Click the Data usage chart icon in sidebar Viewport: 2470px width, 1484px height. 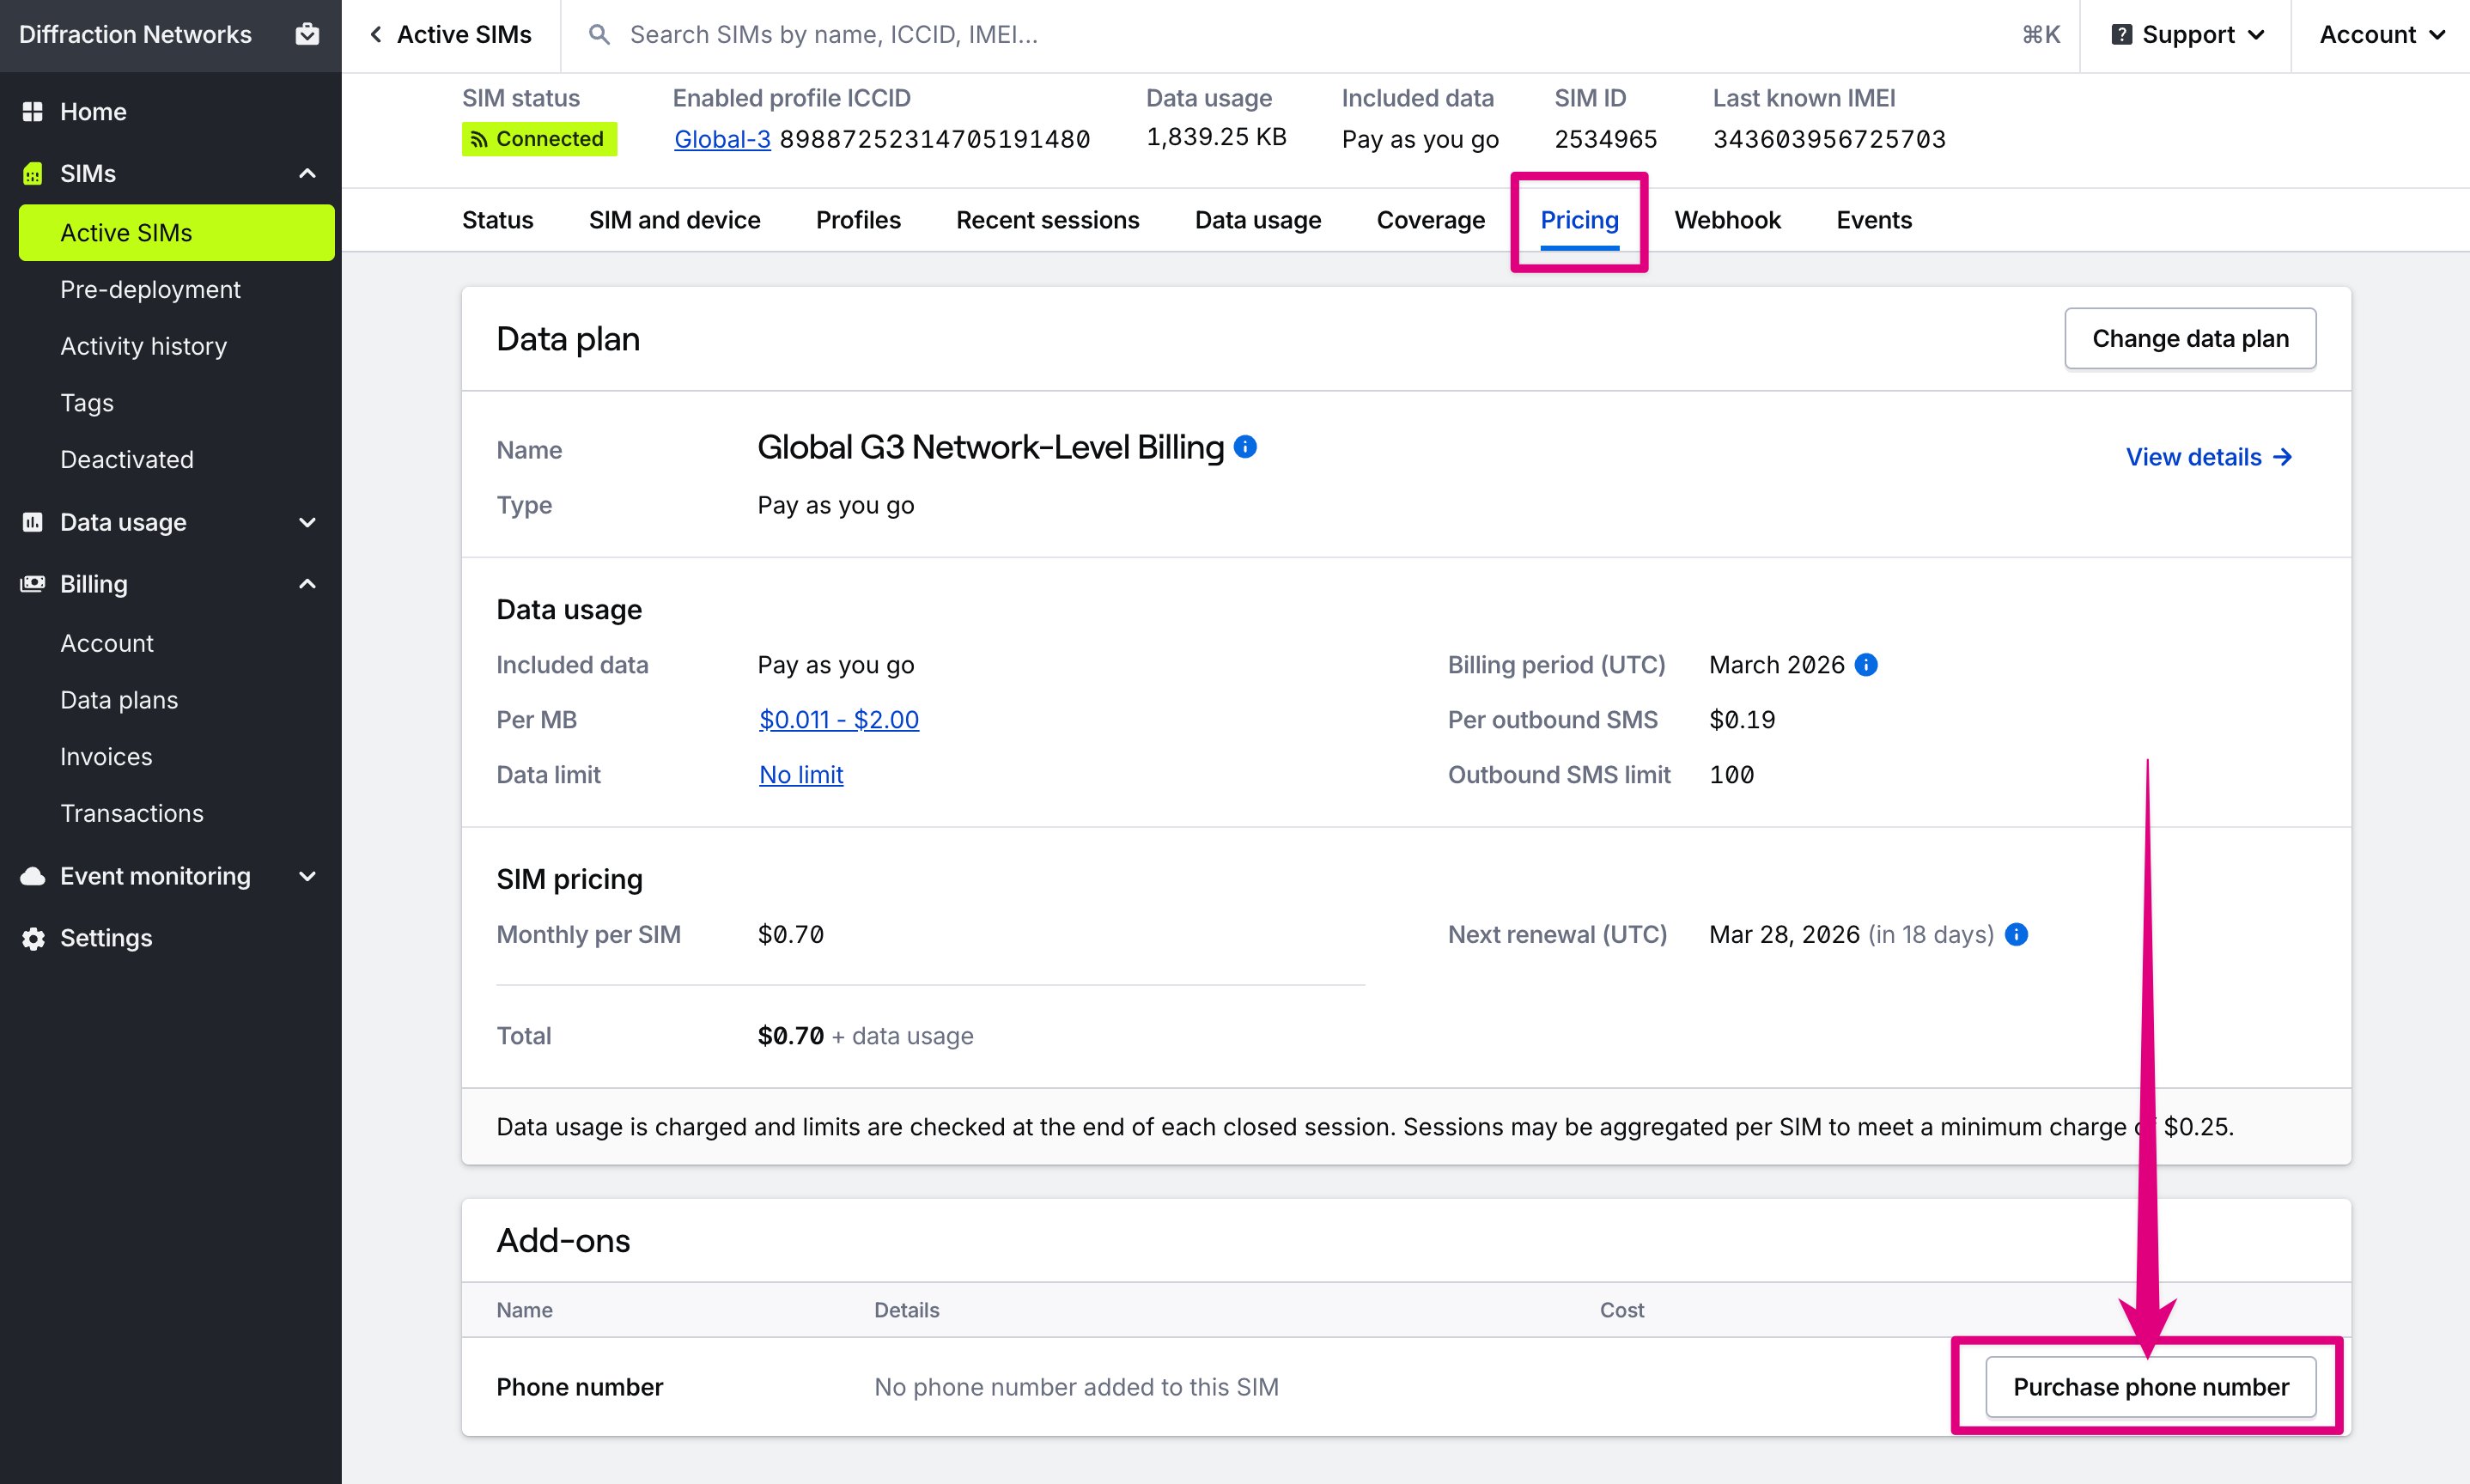click(33, 522)
